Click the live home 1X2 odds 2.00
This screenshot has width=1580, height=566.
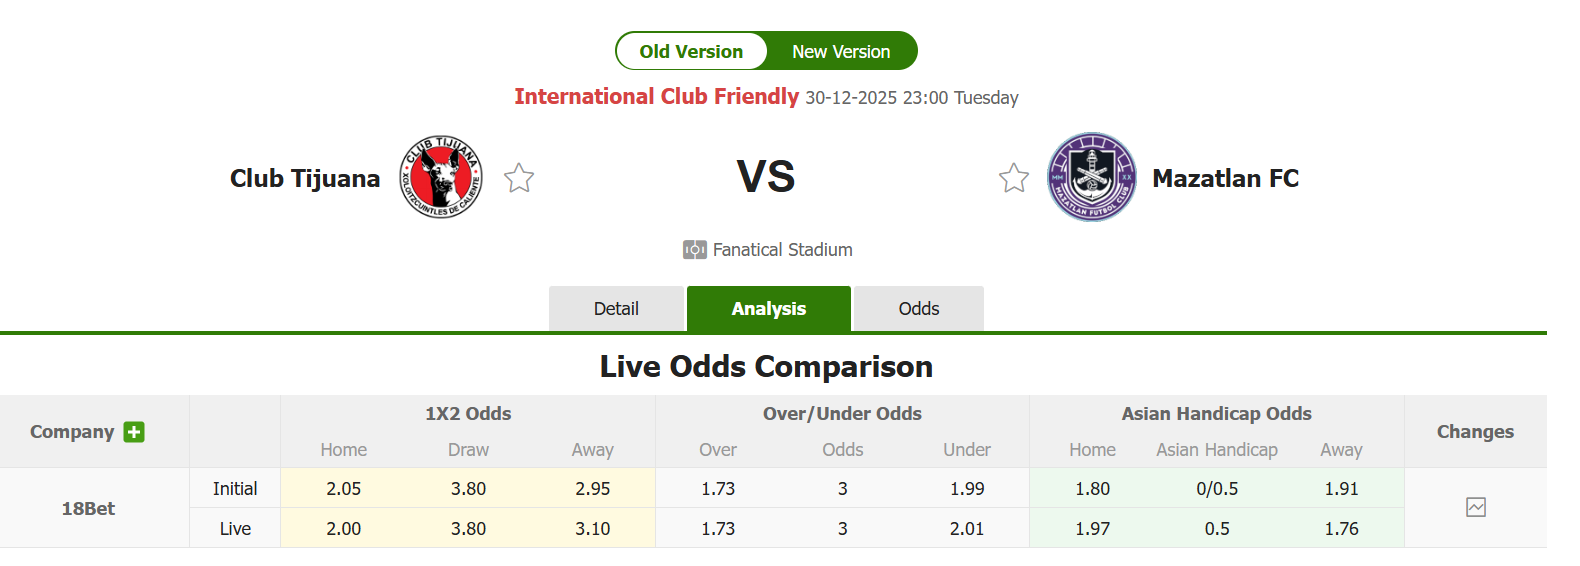[x=343, y=529]
